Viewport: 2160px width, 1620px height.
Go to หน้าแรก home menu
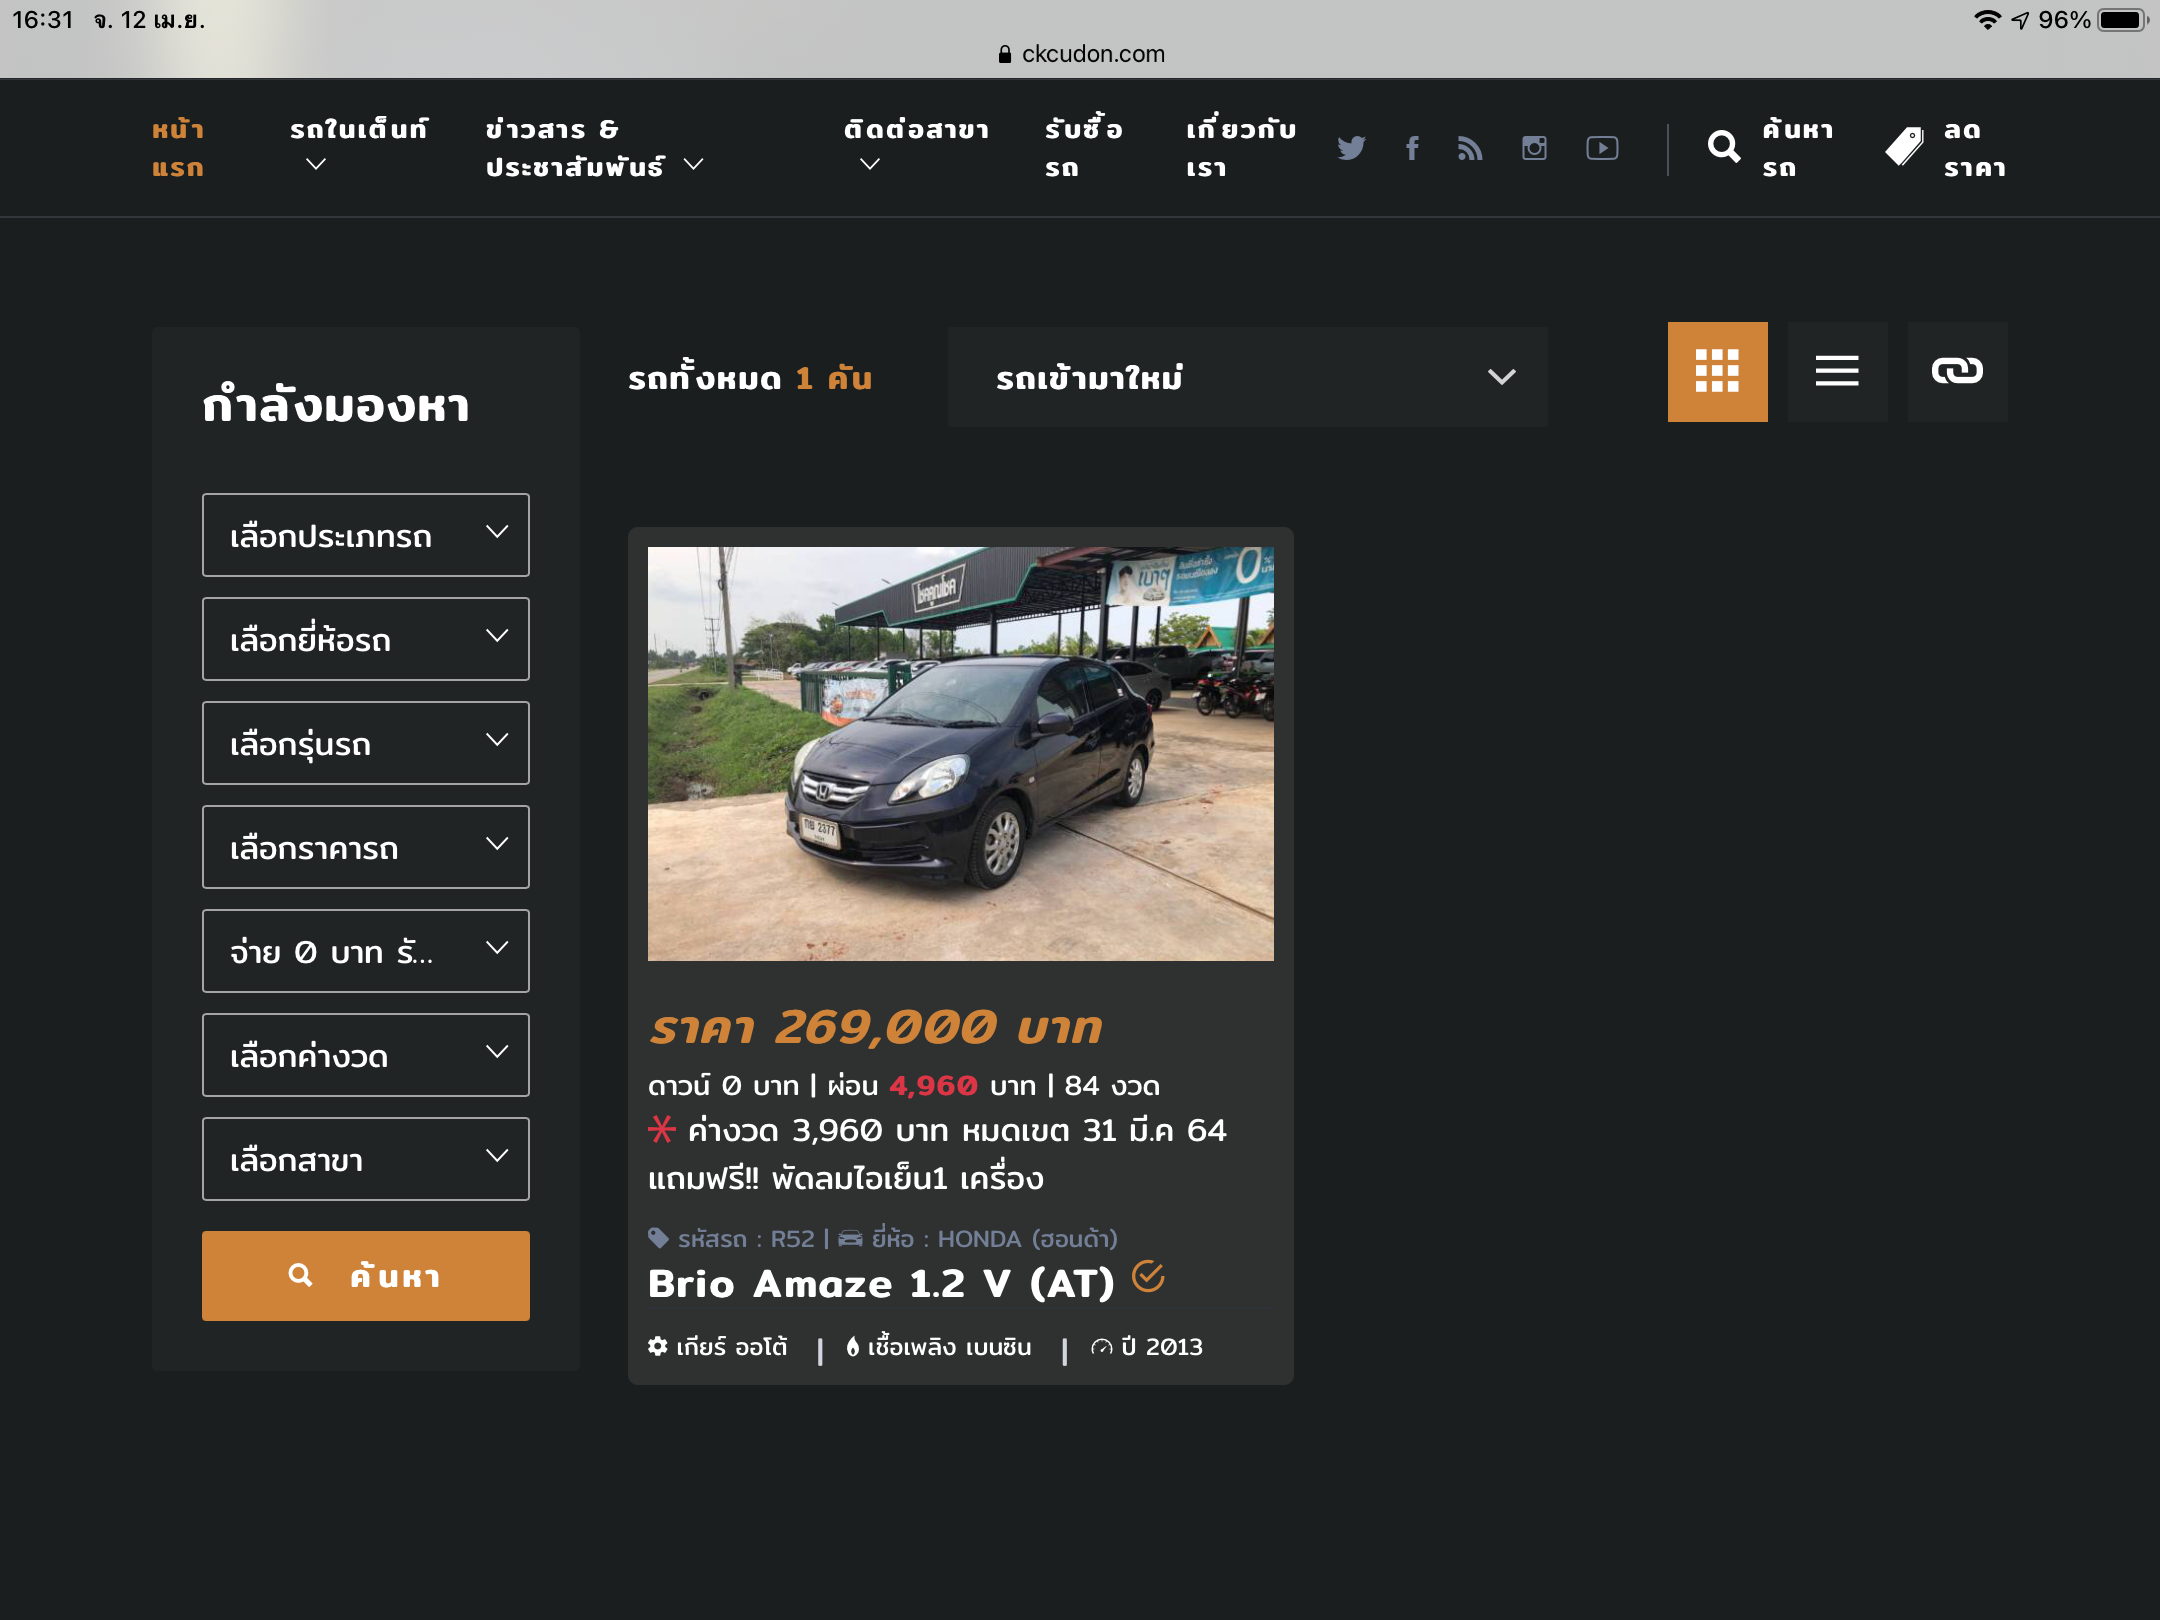tap(178, 148)
